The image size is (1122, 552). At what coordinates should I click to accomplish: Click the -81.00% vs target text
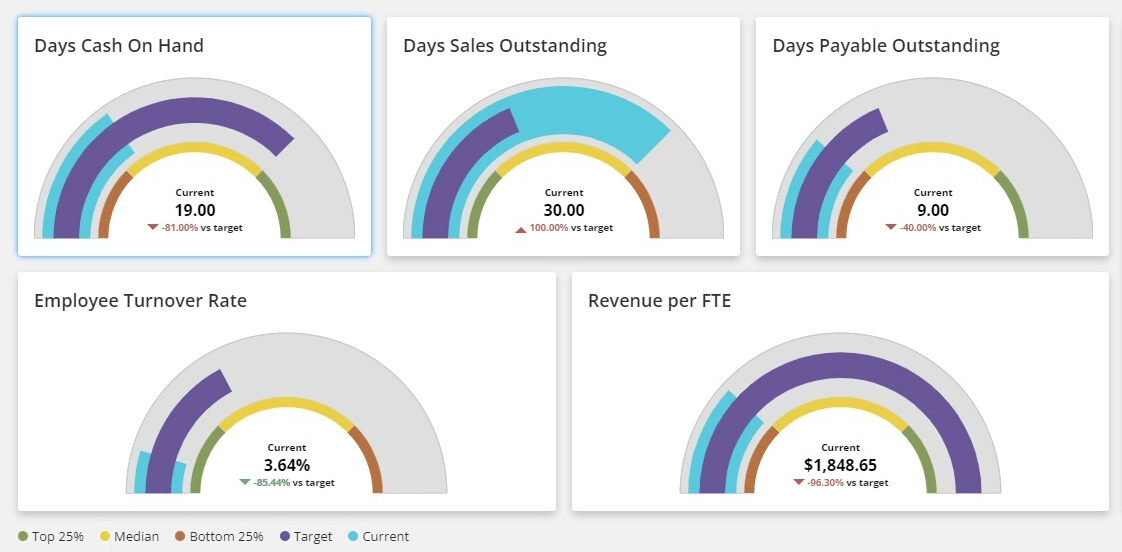(202, 228)
